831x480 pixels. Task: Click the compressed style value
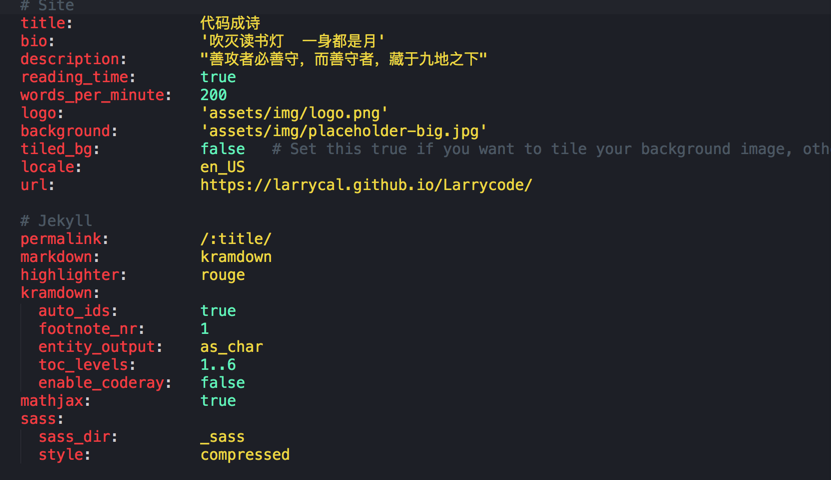(x=244, y=455)
